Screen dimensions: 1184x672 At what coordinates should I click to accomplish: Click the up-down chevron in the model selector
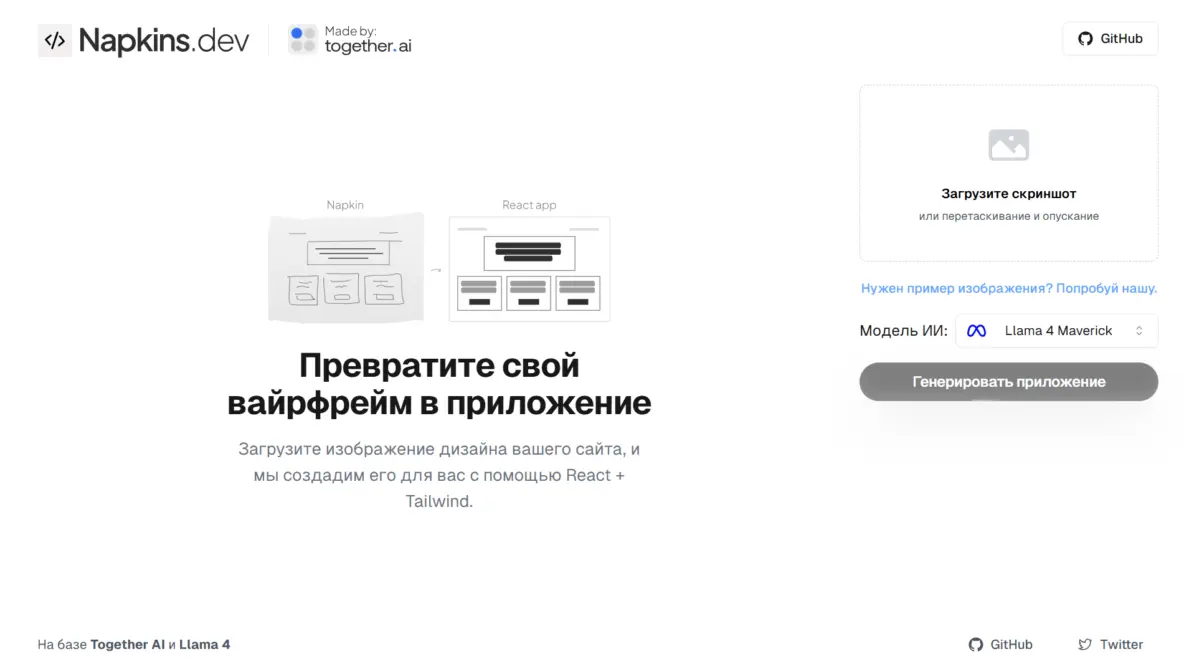(x=1138, y=331)
